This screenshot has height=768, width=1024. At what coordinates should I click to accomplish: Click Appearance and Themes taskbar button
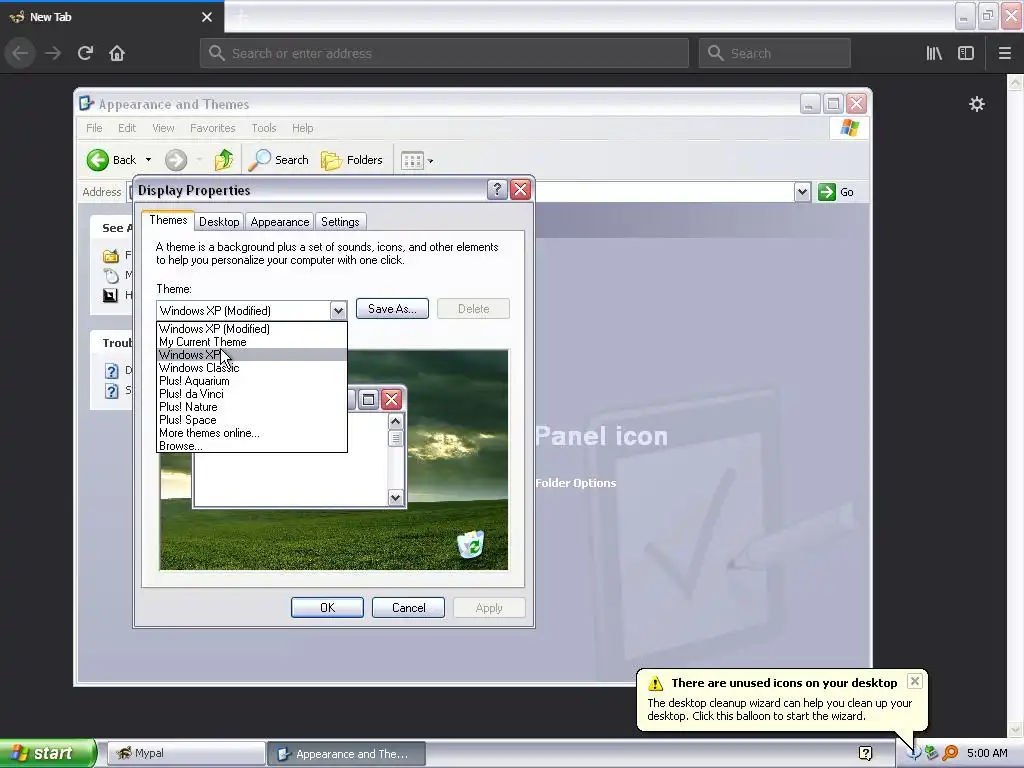[347, 754]
